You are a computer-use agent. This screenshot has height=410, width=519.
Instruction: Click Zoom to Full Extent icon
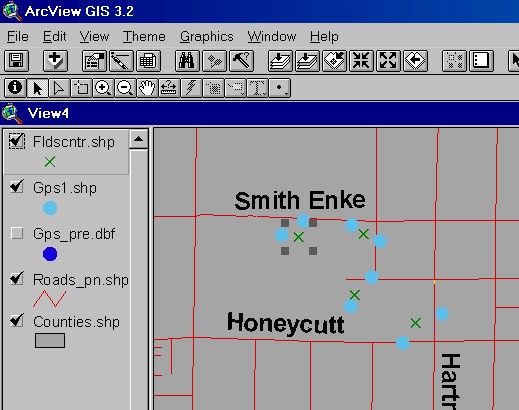(x=280, y=61)
